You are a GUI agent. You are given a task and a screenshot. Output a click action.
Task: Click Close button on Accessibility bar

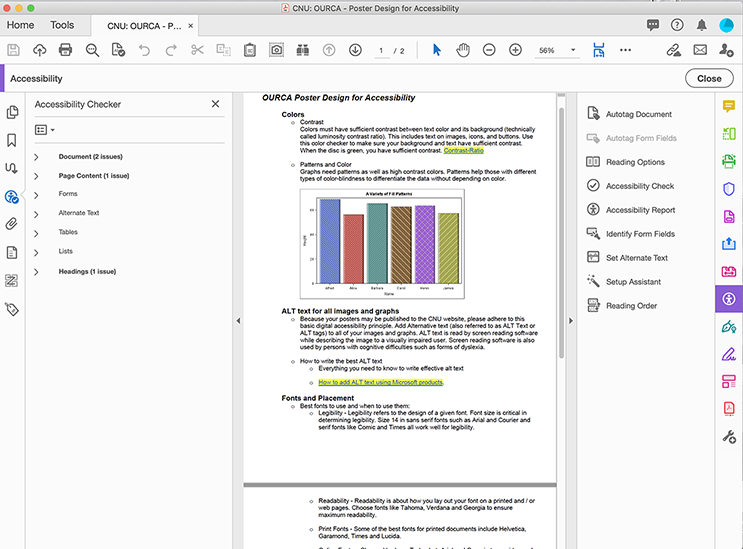click(x=709, y=78)
